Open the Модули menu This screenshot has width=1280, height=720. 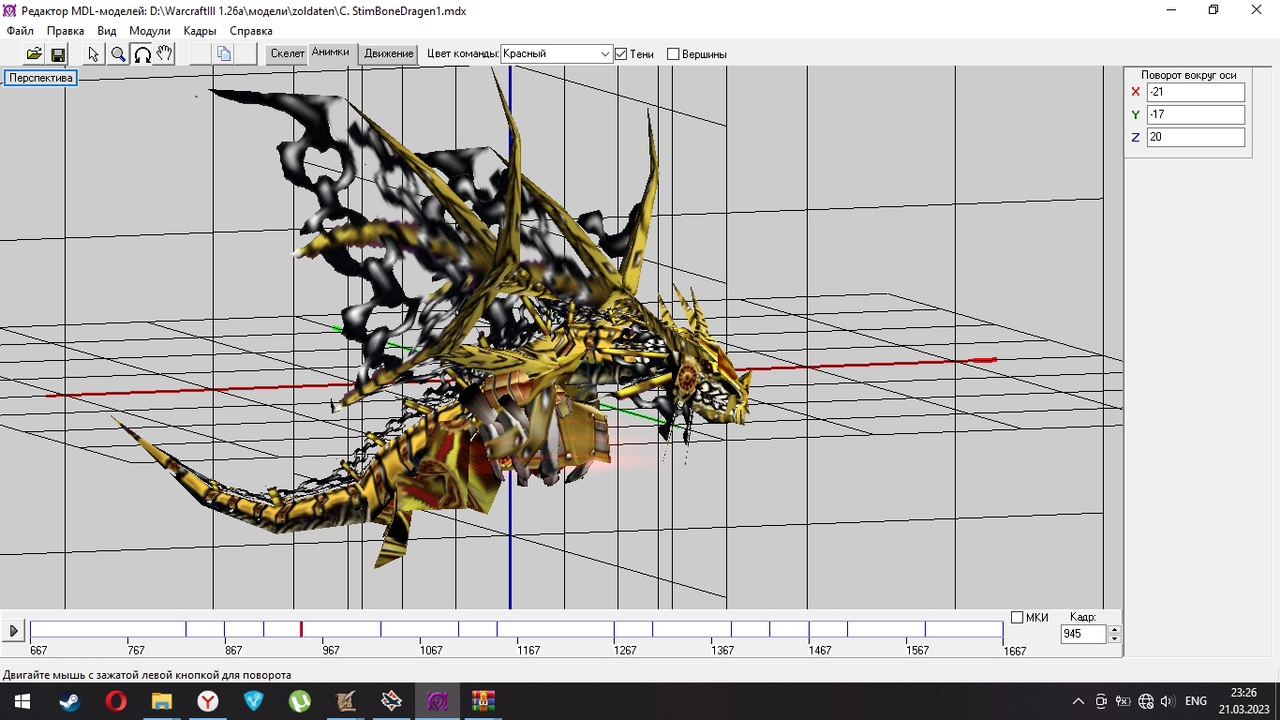150,31
